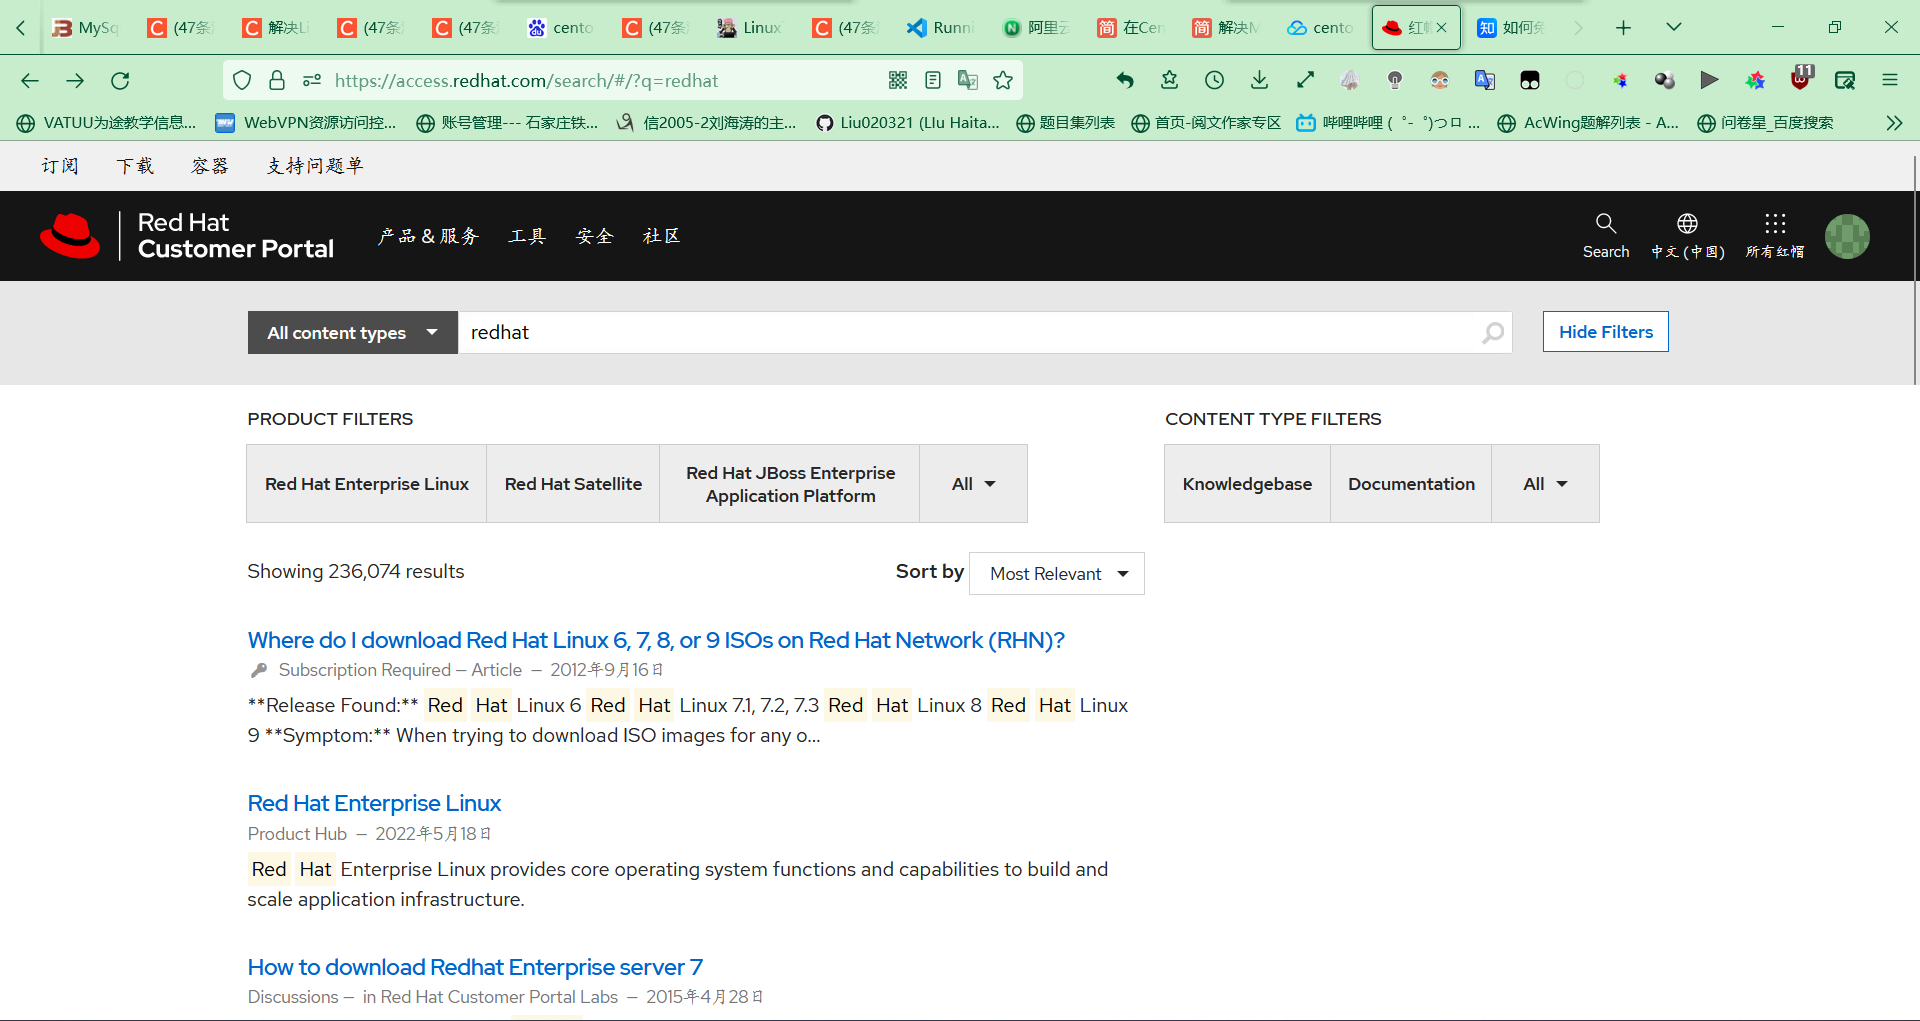Filter by JBoss Enterprise Application Platform
Viewport: 1920px width, 1021px height.
[790, 484]
